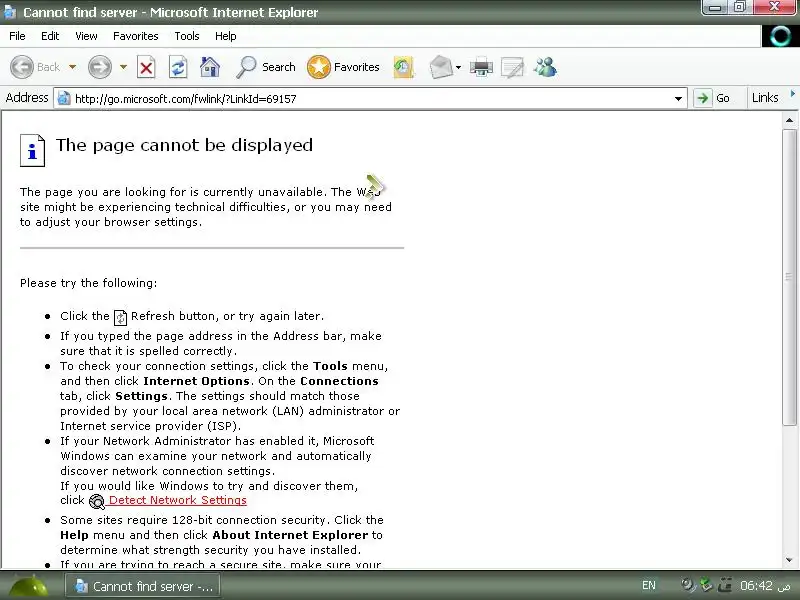Open the Favorites menu
Viewport: 800px width, 600px height.
click(x=136, y=36)
